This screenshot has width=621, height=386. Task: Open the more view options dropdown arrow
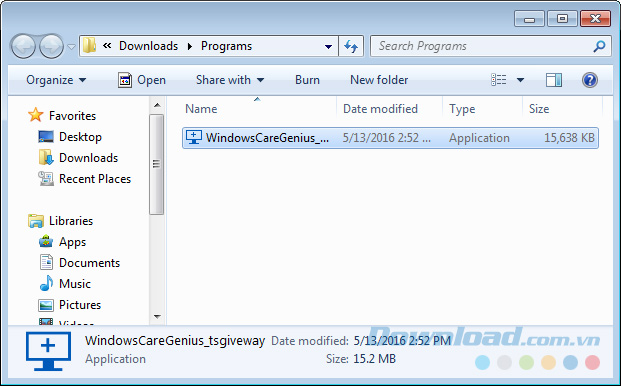(520, 80)
